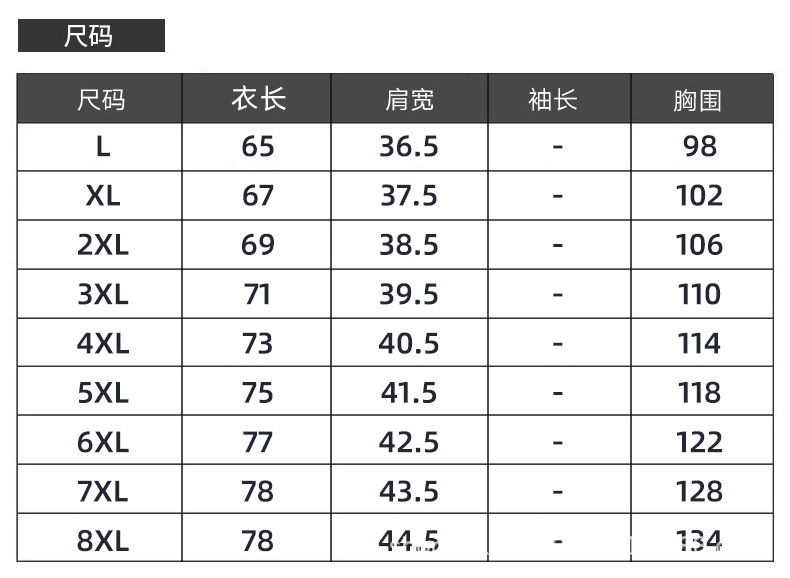
Task: Click the 尺码 title above the table
Action: 90,36
